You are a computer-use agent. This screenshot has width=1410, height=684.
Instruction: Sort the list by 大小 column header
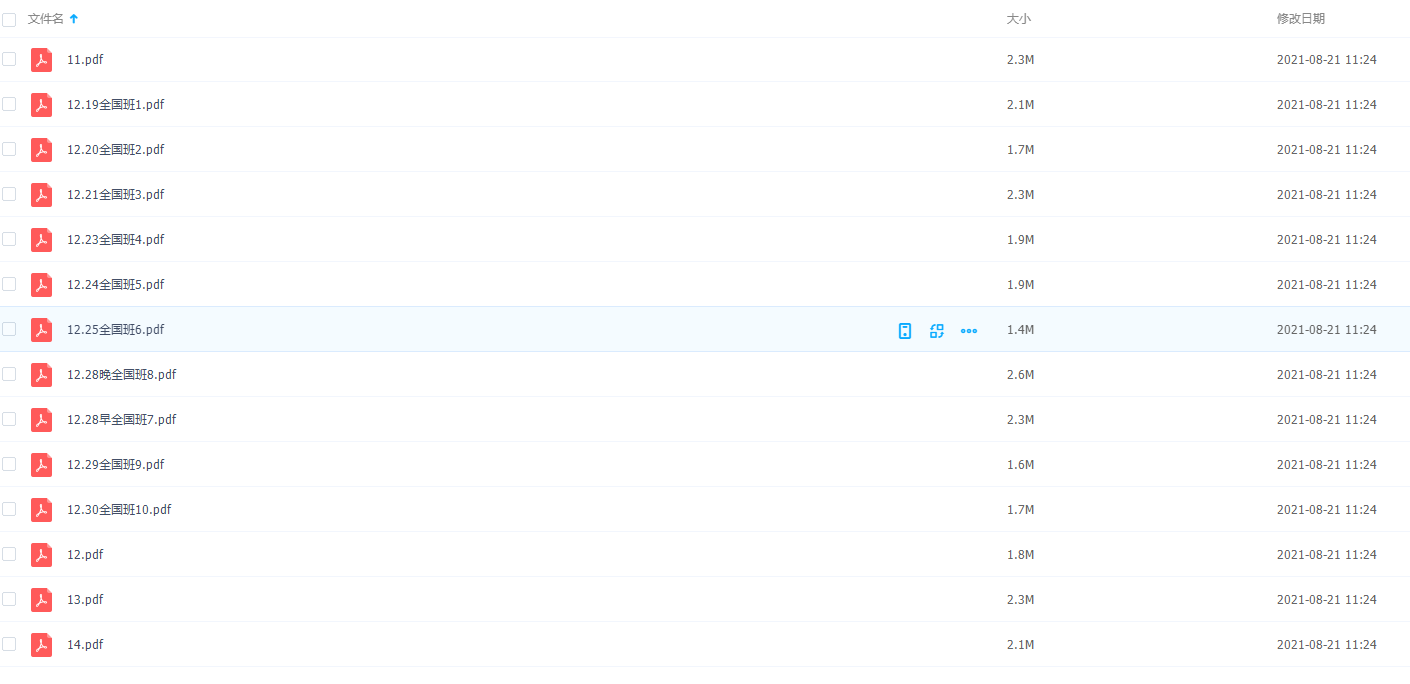click(1018, 19)
